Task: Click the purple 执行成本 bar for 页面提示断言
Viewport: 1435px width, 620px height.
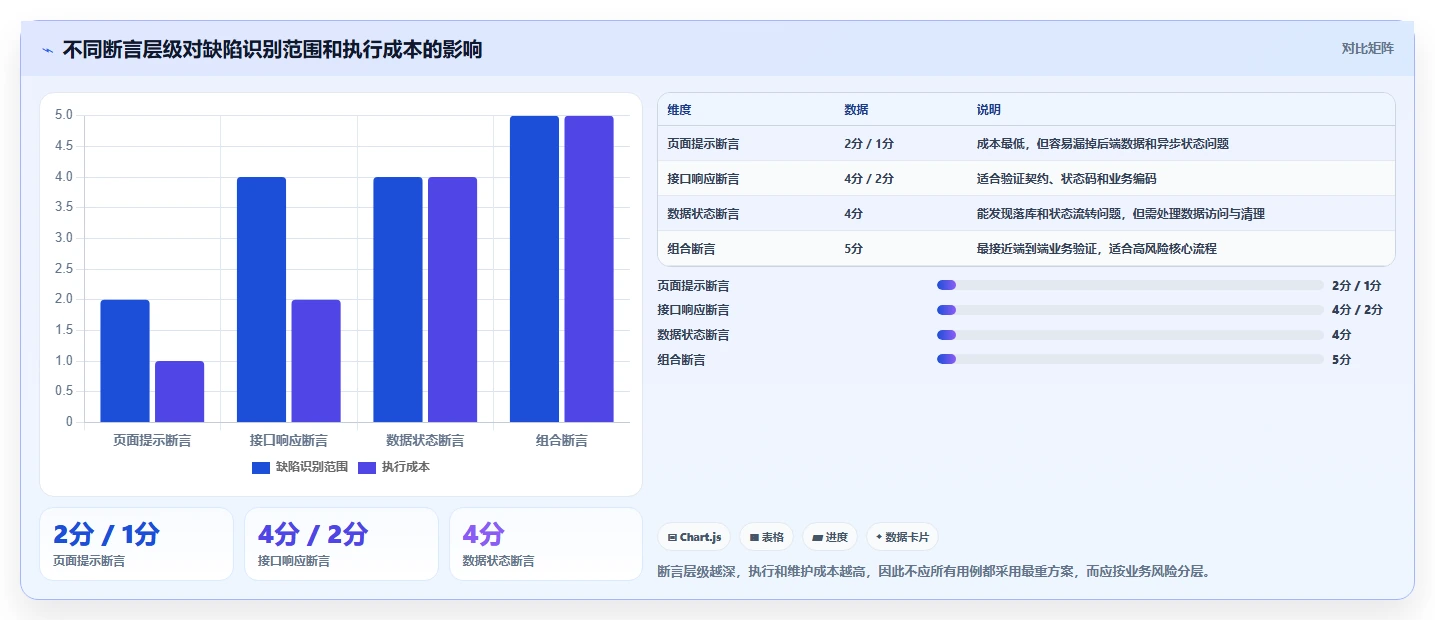Action: coord(179,392)
